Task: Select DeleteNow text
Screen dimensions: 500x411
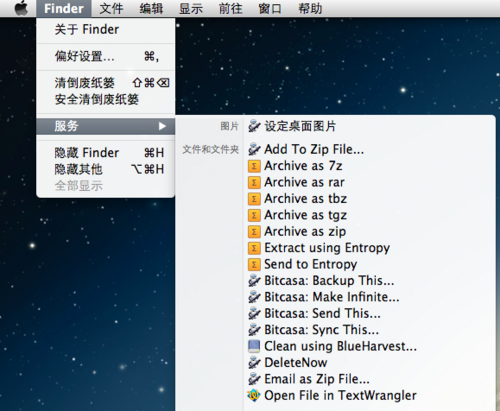Action: 296,363
